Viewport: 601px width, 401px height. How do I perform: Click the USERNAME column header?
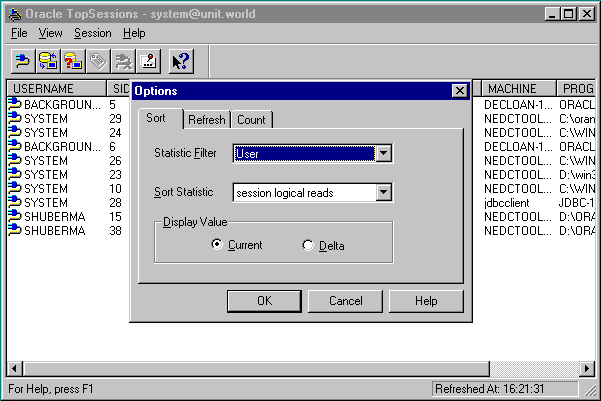57,89
